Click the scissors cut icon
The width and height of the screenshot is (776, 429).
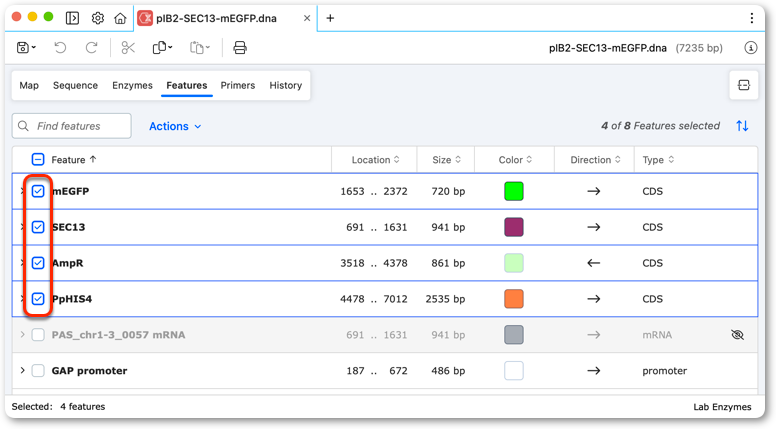click(x=128, y=48)
